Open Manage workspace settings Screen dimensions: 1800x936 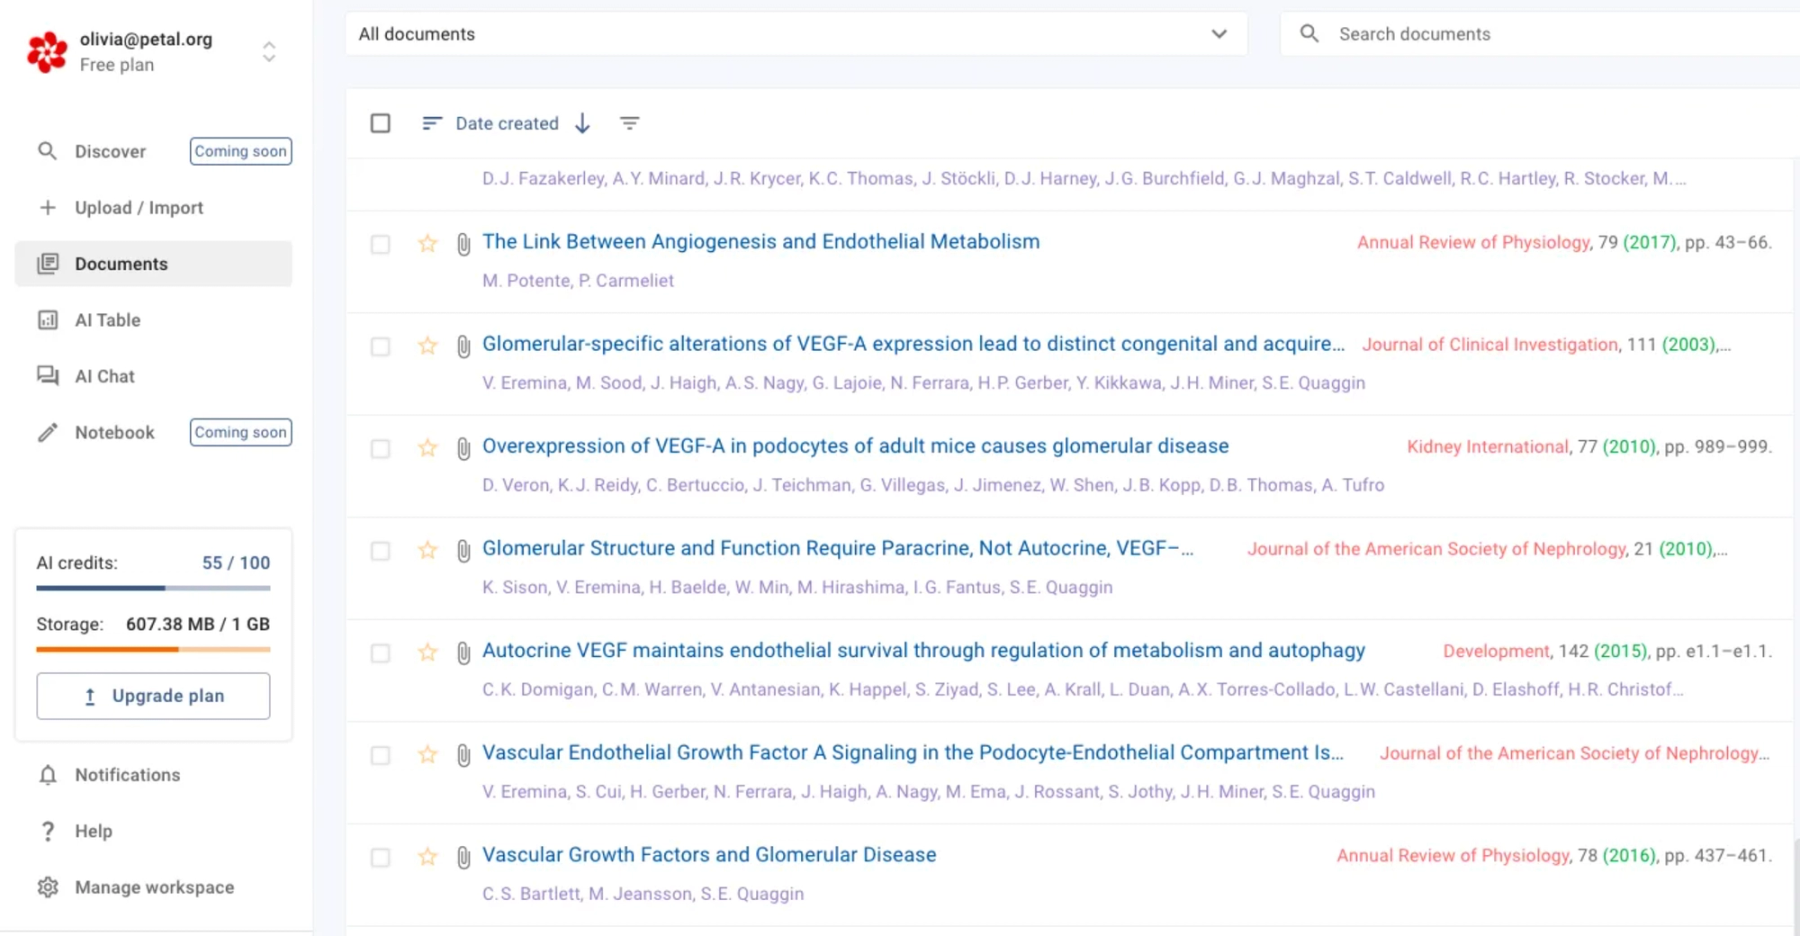154,887
